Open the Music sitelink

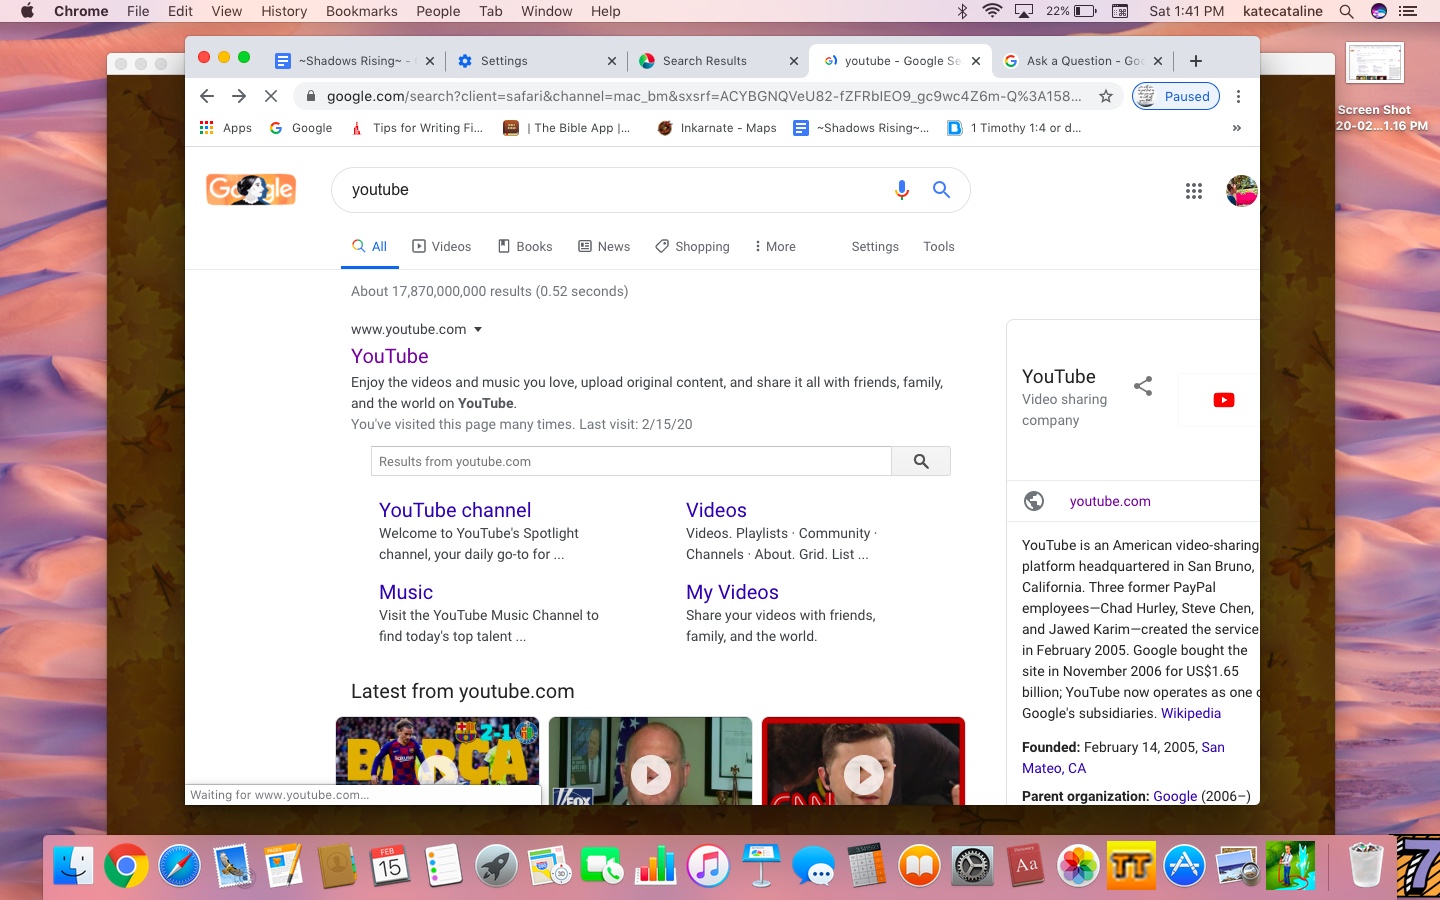[406, 592]
